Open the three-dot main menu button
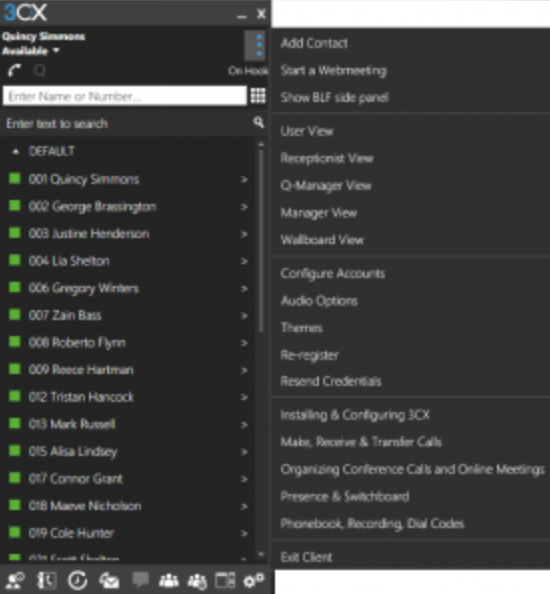Screen dimensions: 550x594 [x=256, y=45]
